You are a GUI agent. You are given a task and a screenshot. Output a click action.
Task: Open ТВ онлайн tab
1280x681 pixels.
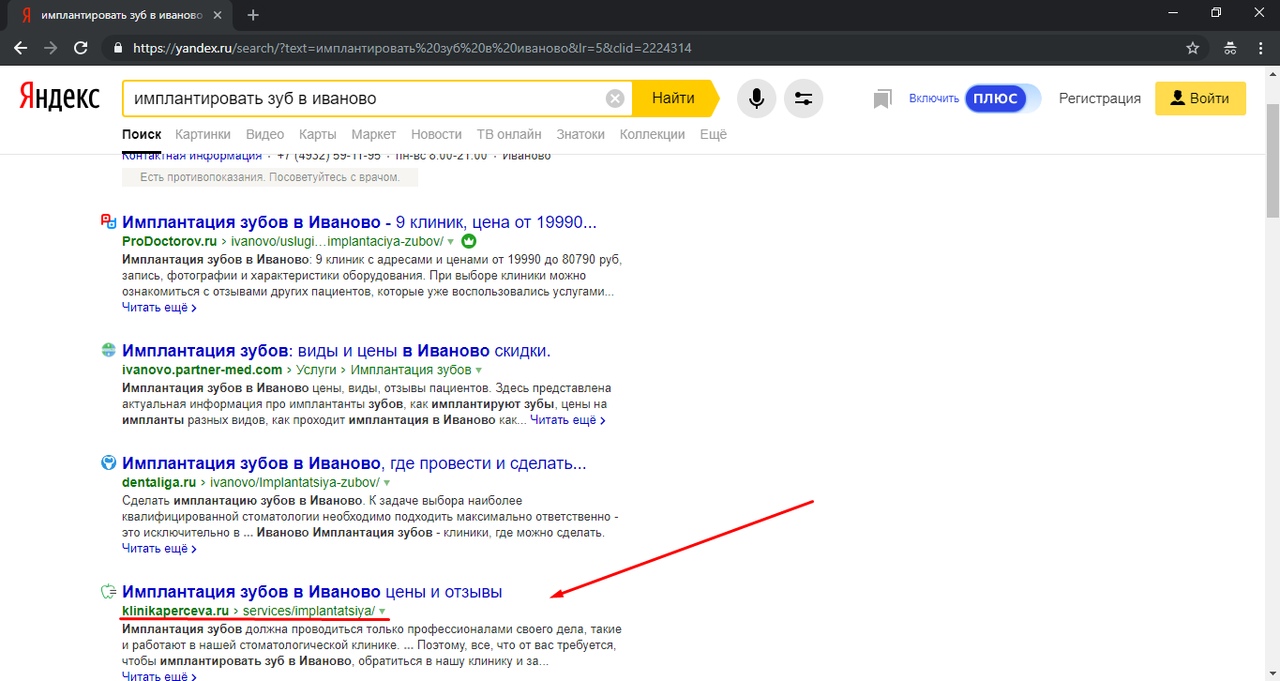[509, 134]
